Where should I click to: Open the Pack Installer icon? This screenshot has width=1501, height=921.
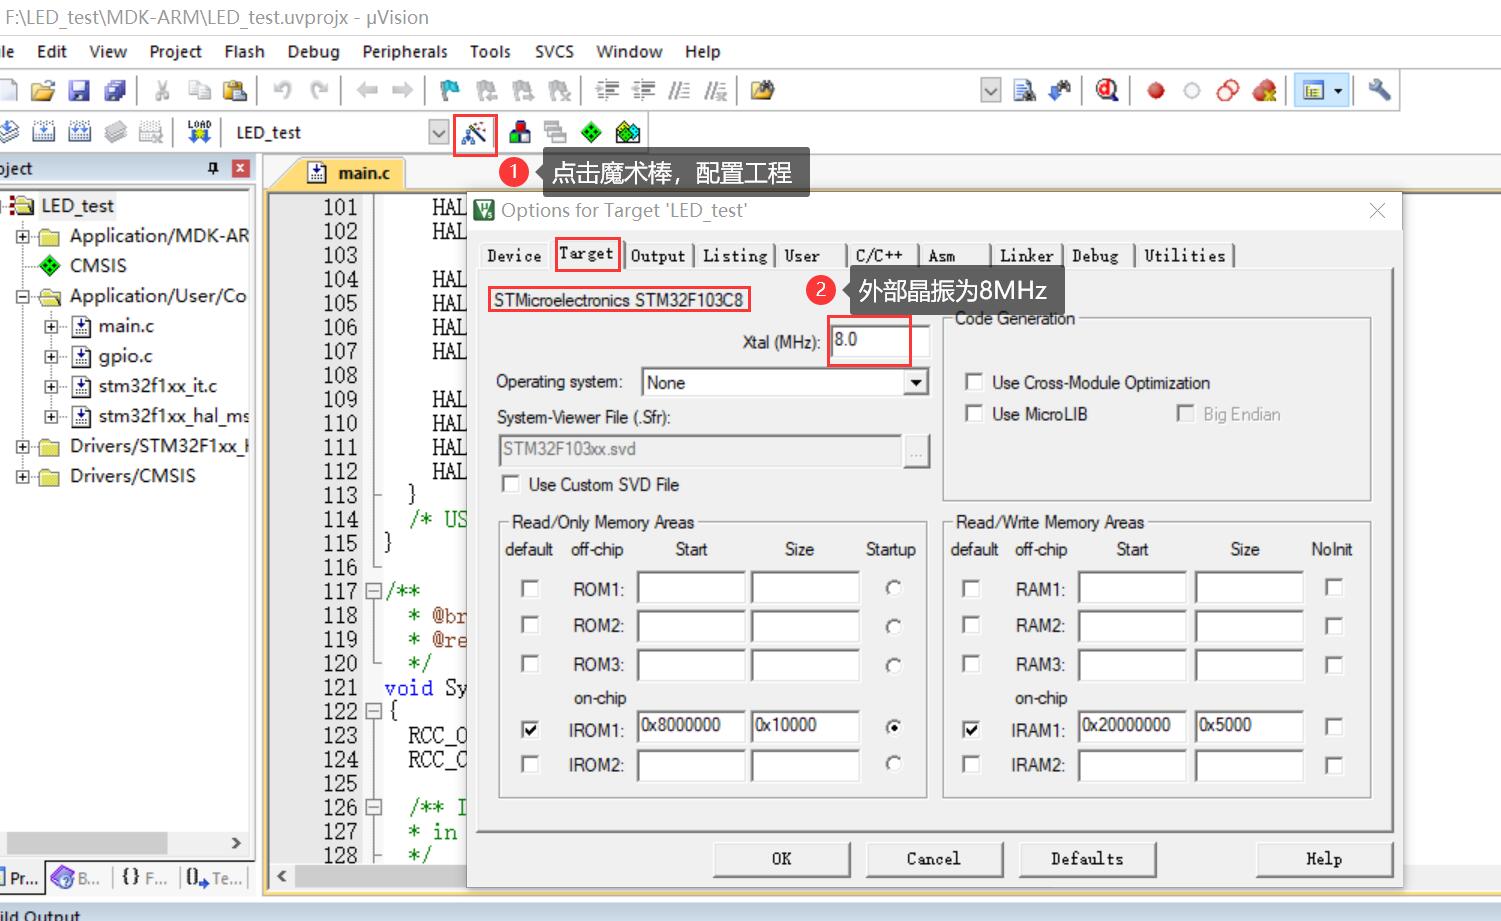coord(627,132)
